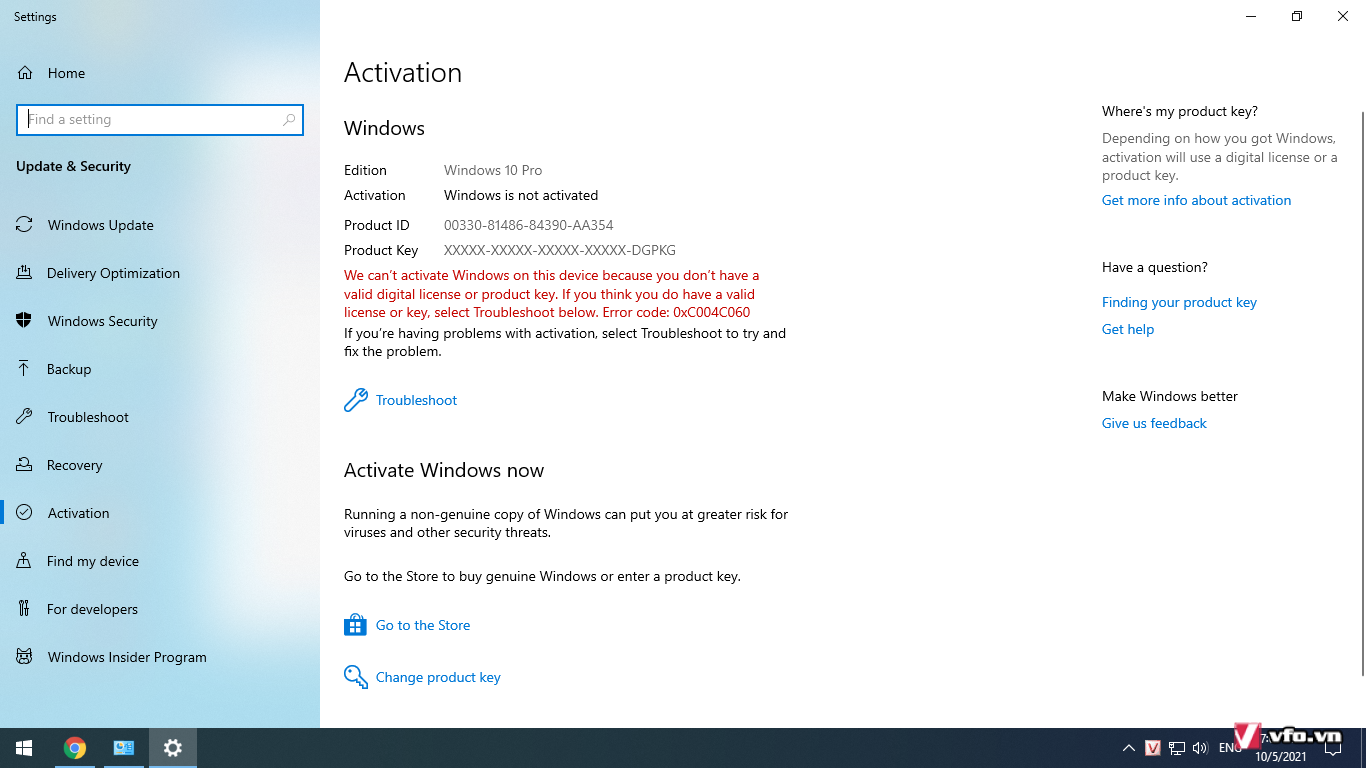Image resolution: width=1366 pixels, height=768 pixels.
Task: Minimize the Settings window
Action: pos(1251,16)
